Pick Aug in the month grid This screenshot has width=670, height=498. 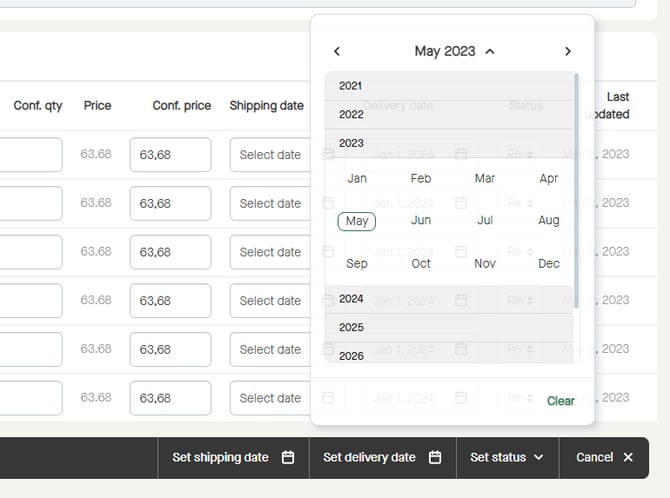[x=548, y=221]
